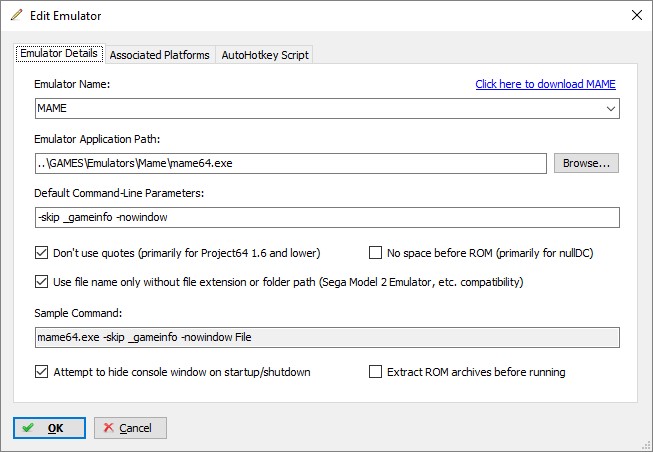This screenshot has height=452, width=653.
Task: Expand the Emulator Name dropdown arrow
Action: coord(611,109)
